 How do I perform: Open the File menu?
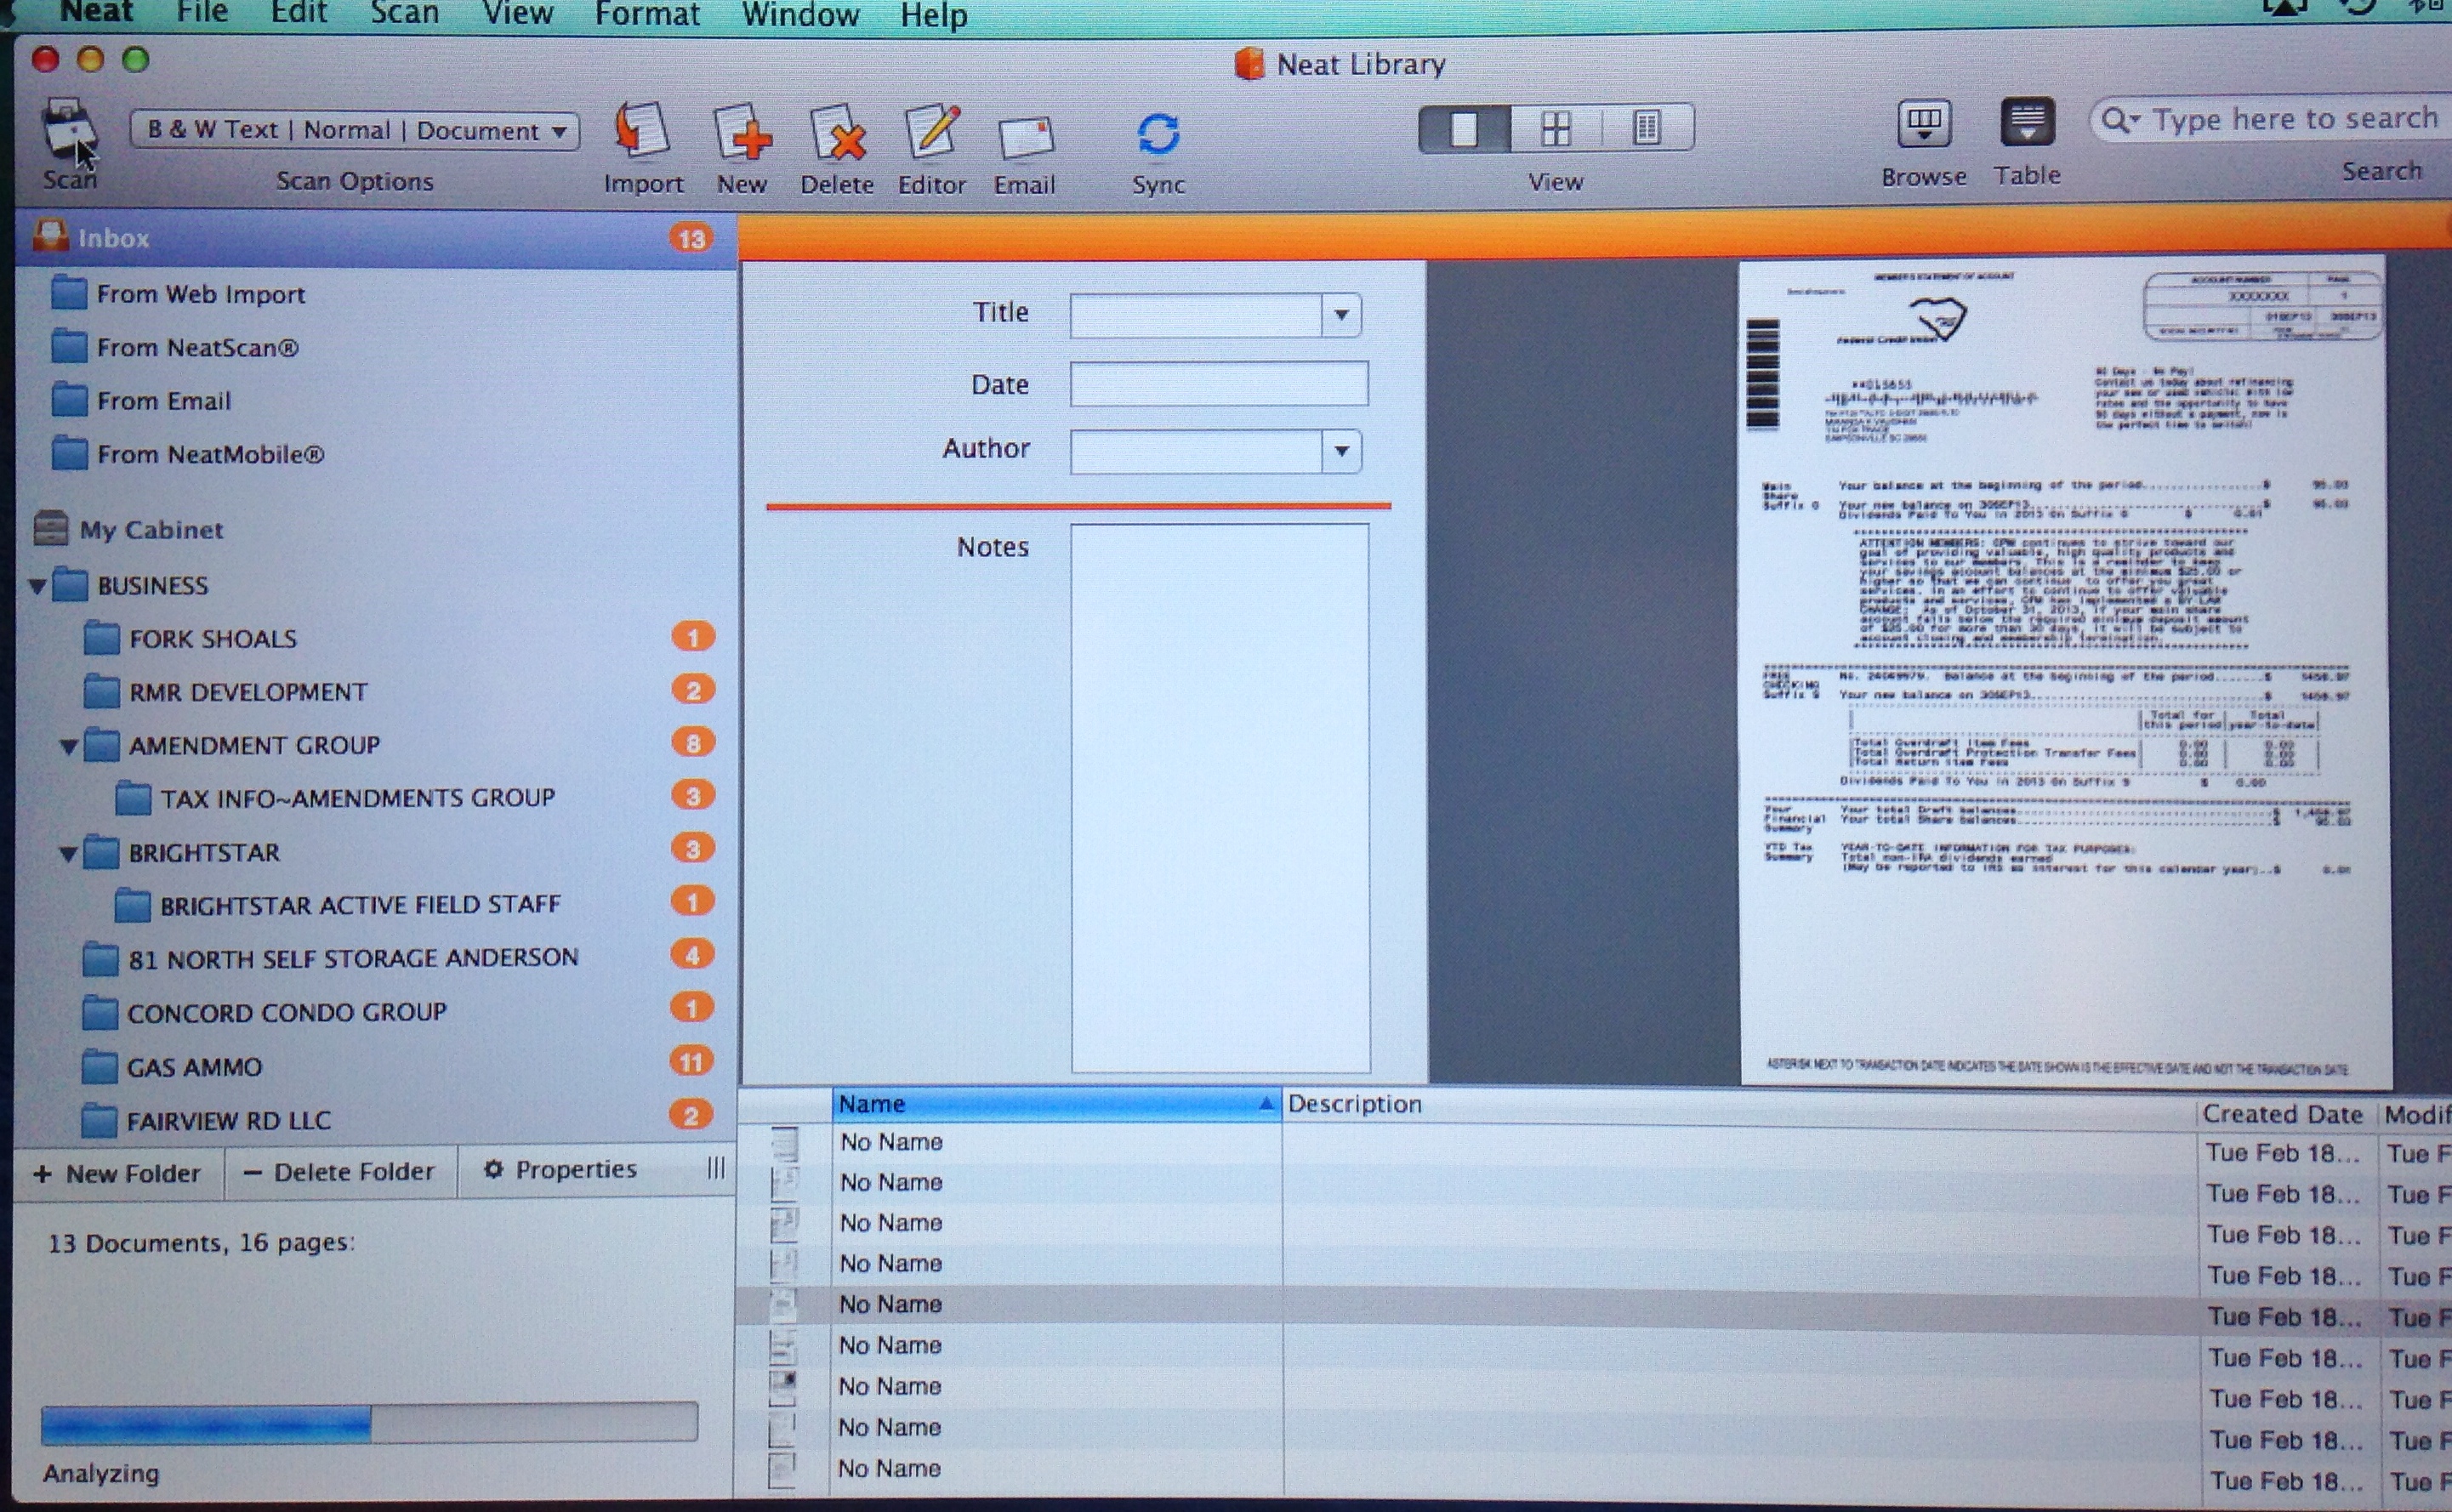(x=202, y=13)
